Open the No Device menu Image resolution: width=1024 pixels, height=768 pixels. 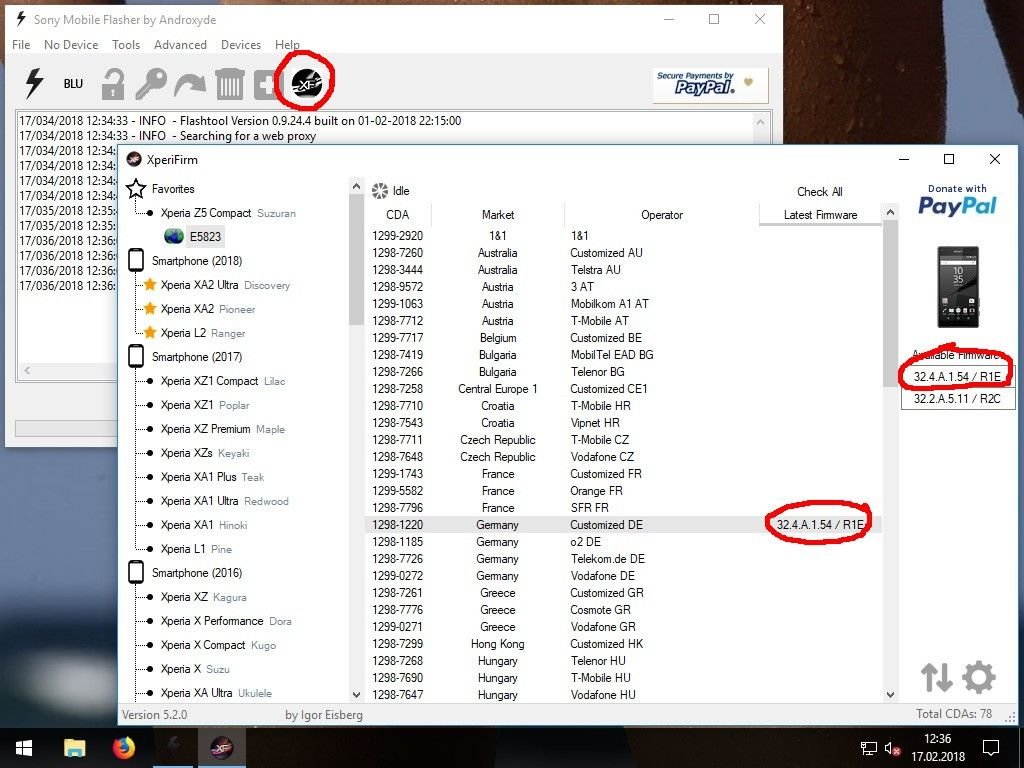click(71, 44)
